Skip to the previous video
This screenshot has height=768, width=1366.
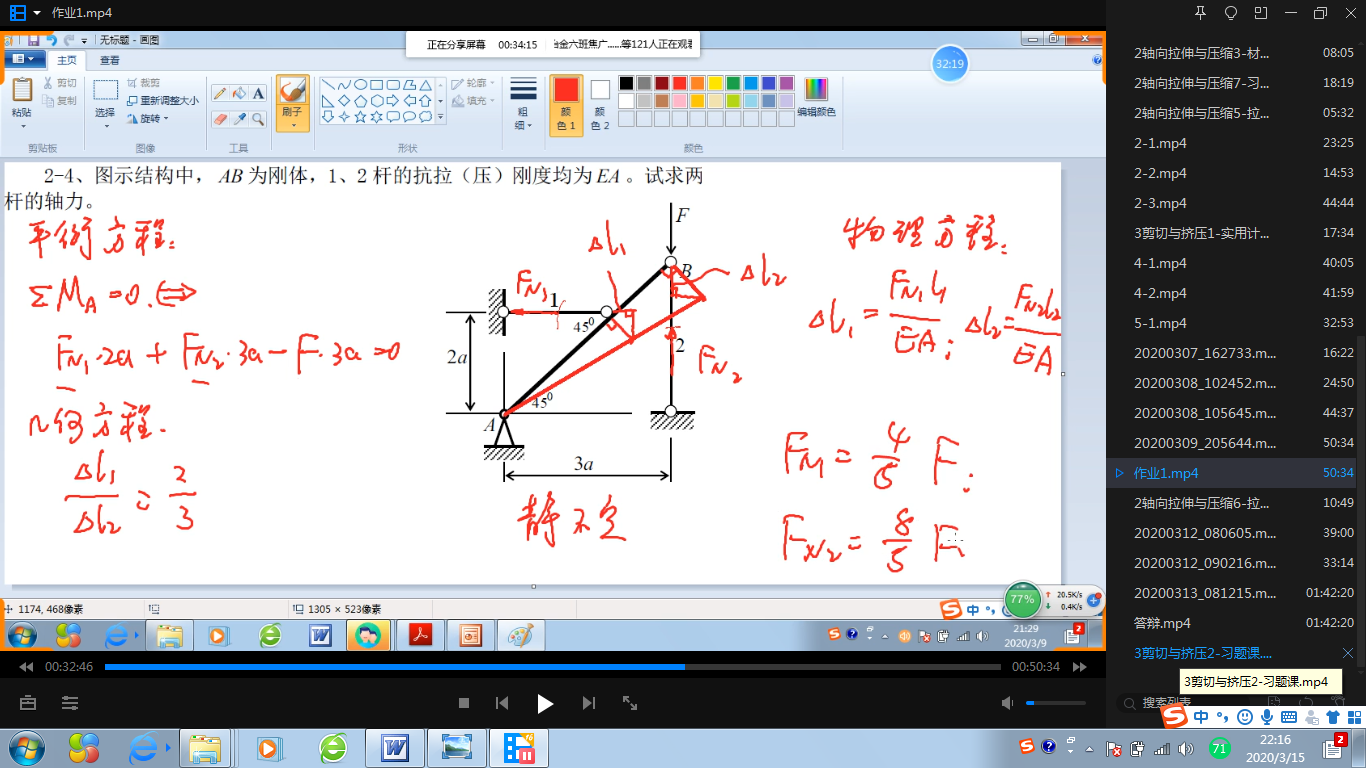click(x=502, y=703)
